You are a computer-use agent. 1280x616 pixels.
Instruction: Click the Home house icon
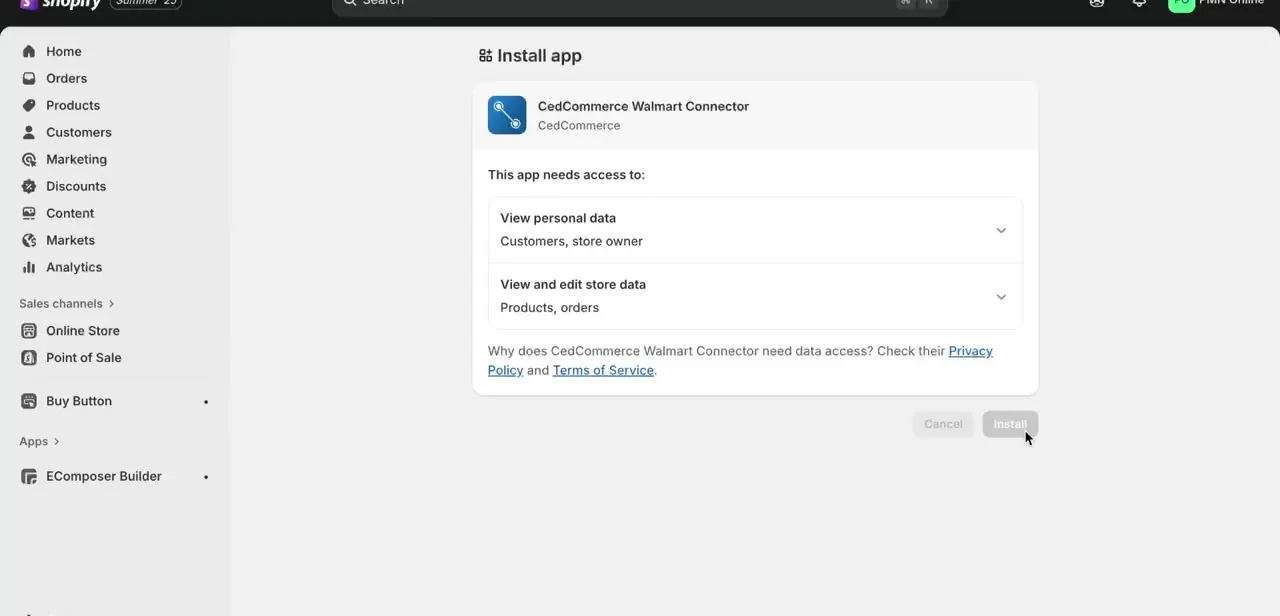tap(29, 51)
